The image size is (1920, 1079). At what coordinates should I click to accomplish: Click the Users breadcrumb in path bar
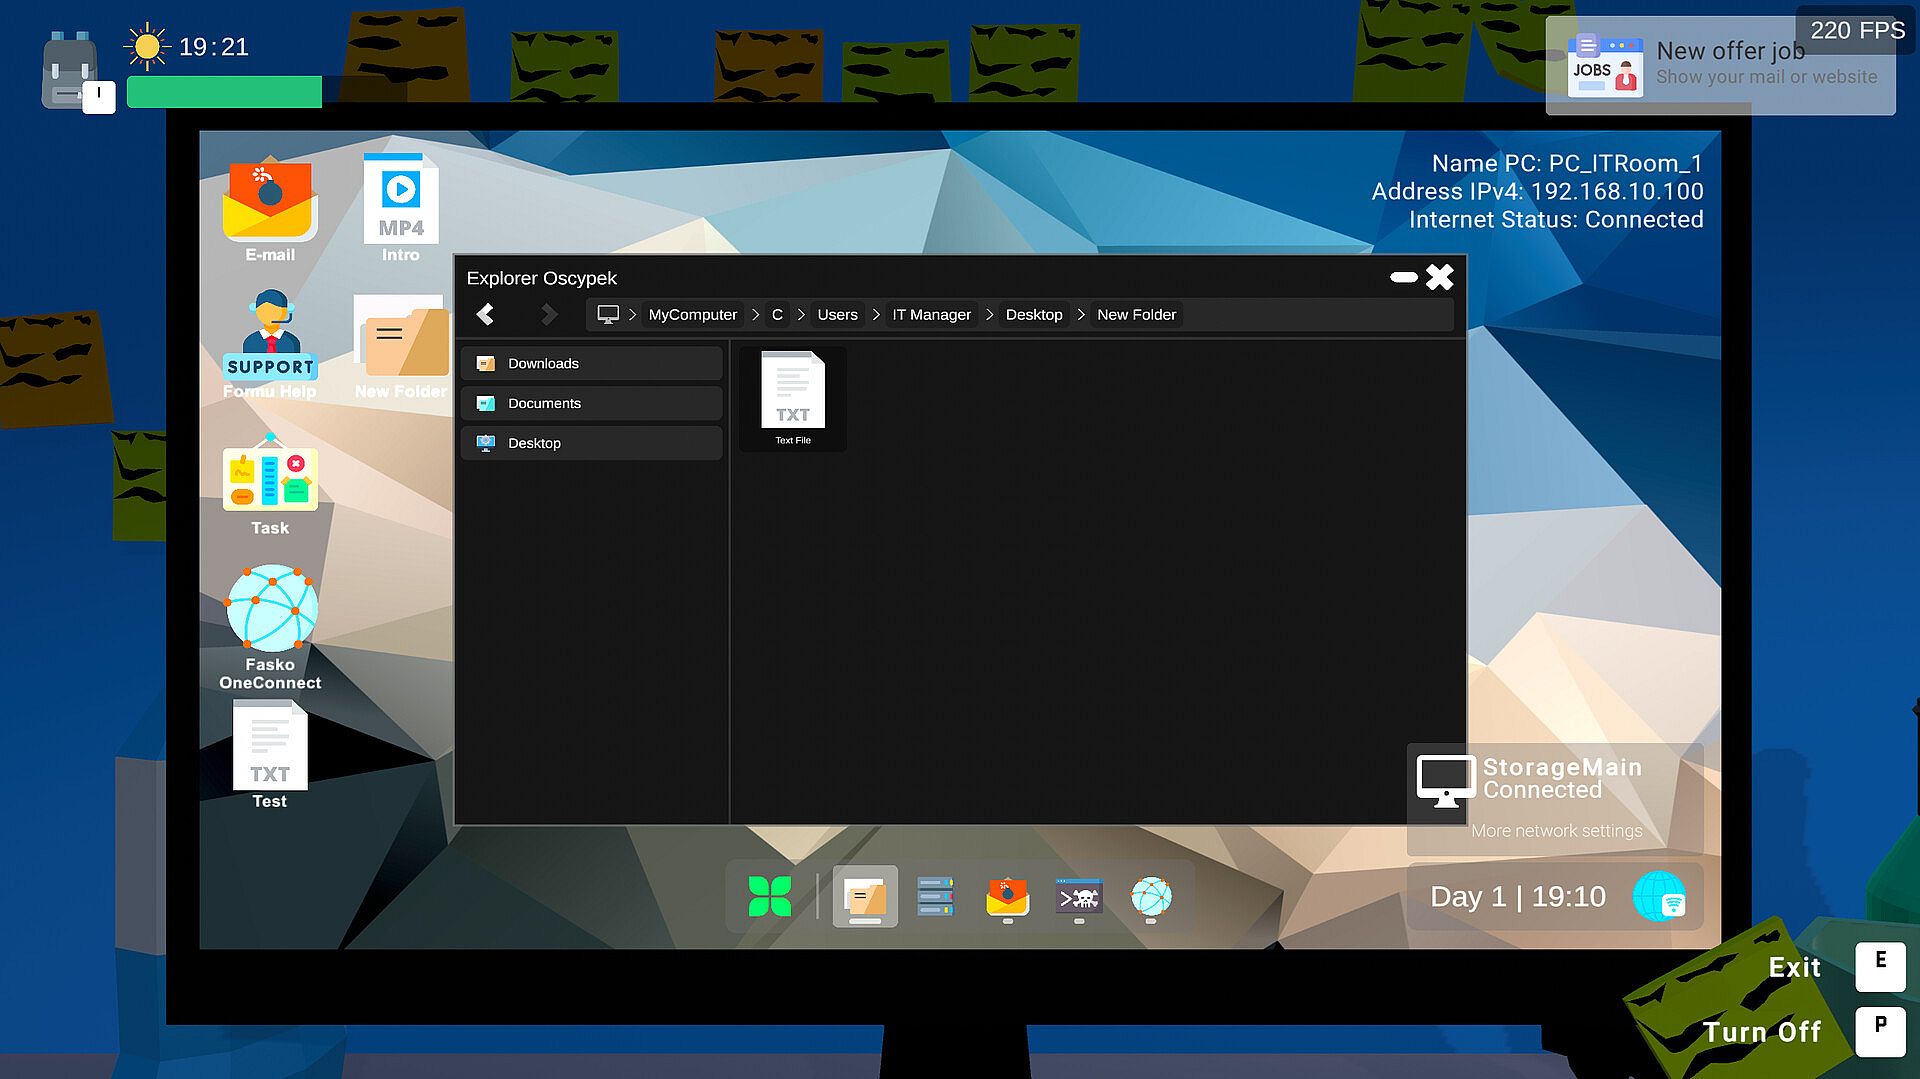(837, 315)
